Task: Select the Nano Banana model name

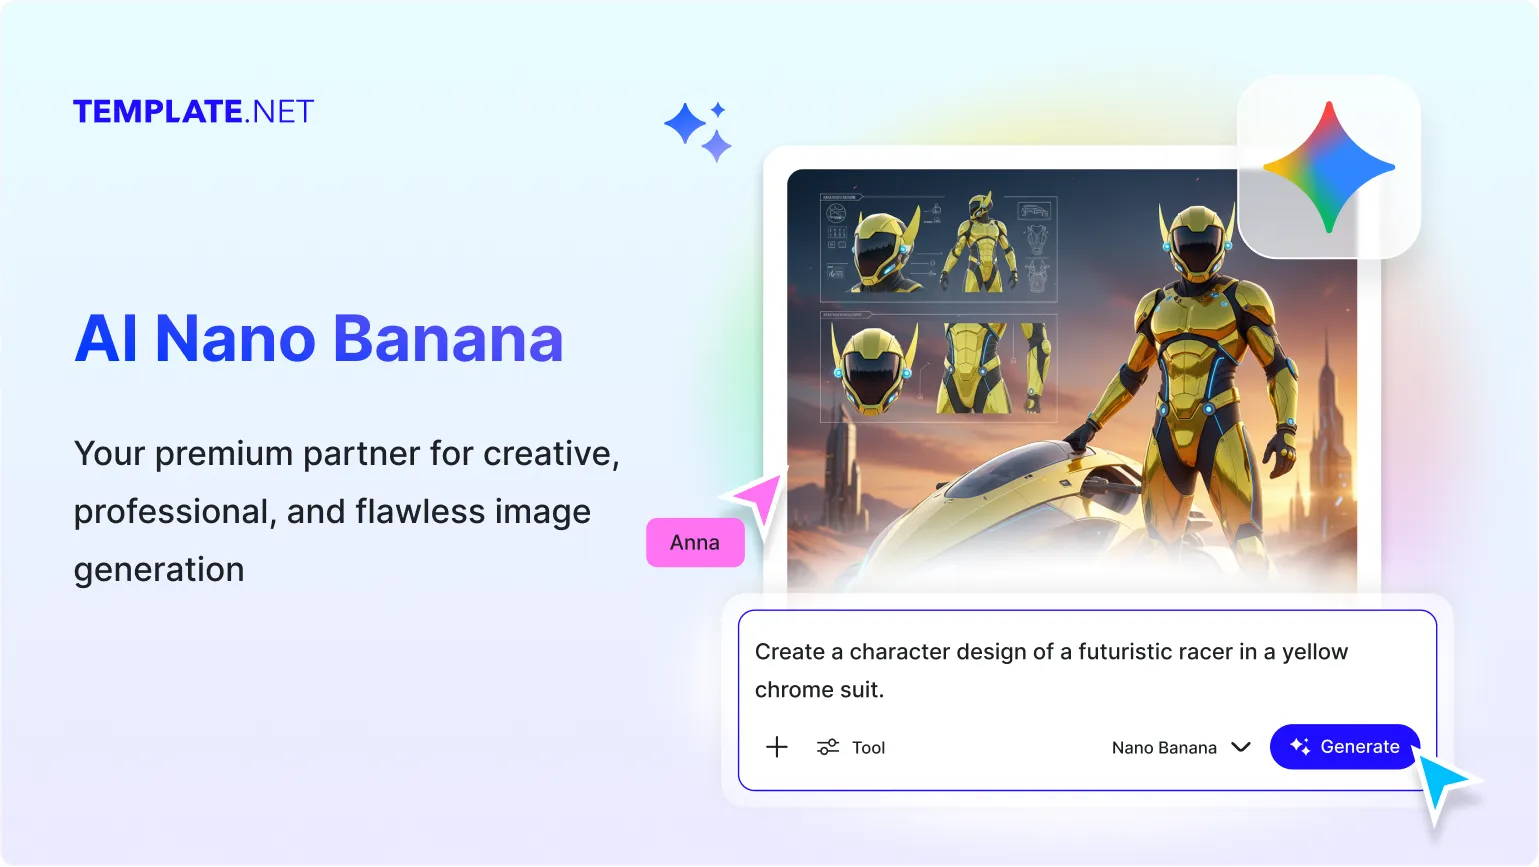Action: 1164,747
